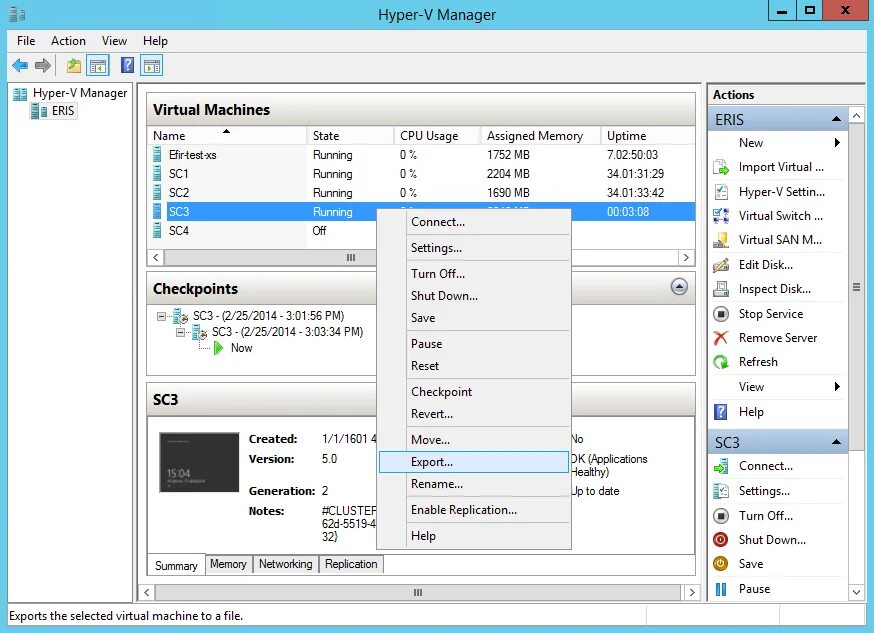Click the bottom horizontal scrollbar right arrow
The width and height of the screenshot is (874, 633).
pos(692,592)
